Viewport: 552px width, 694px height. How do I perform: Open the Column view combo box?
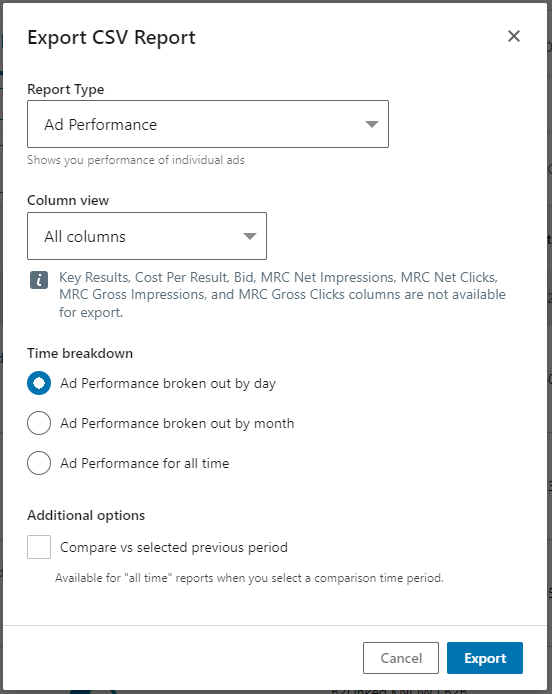coord(147,236)
